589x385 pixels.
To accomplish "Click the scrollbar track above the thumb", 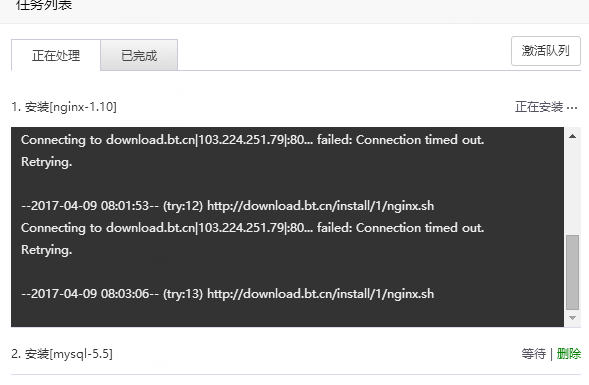I will click(572, 189).
